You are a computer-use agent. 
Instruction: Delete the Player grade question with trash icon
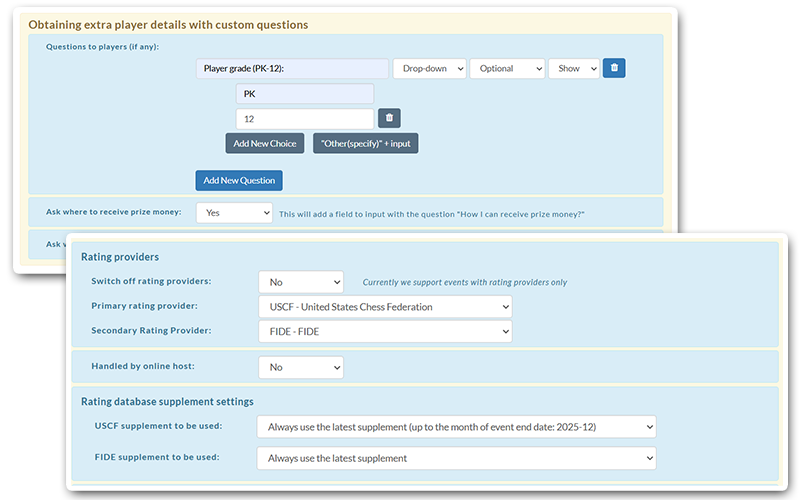(x=614, y=68)
